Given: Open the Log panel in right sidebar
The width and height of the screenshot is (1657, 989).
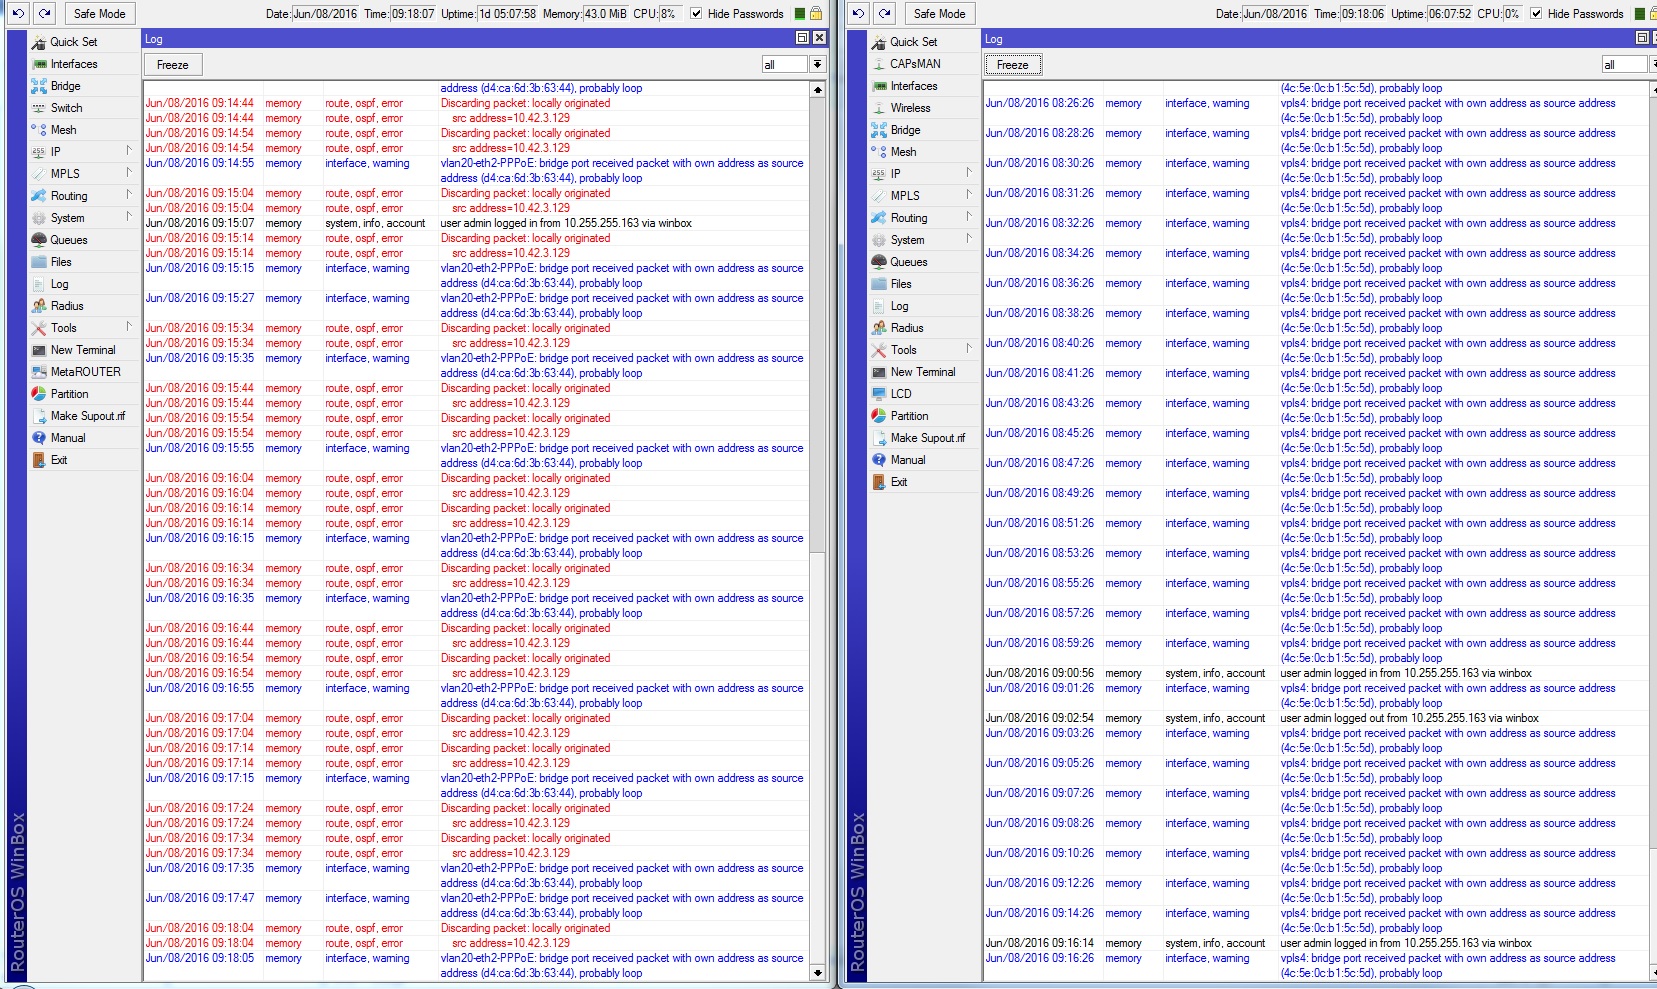Looking at the screenshot, I should pos(897,305).
